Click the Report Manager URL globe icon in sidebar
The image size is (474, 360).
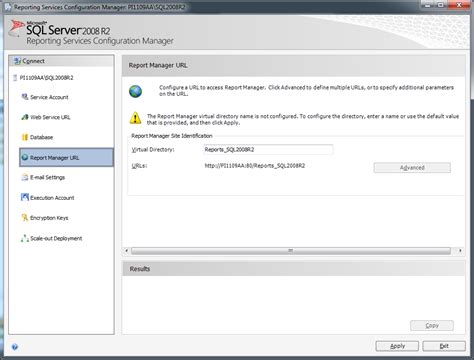25,157
